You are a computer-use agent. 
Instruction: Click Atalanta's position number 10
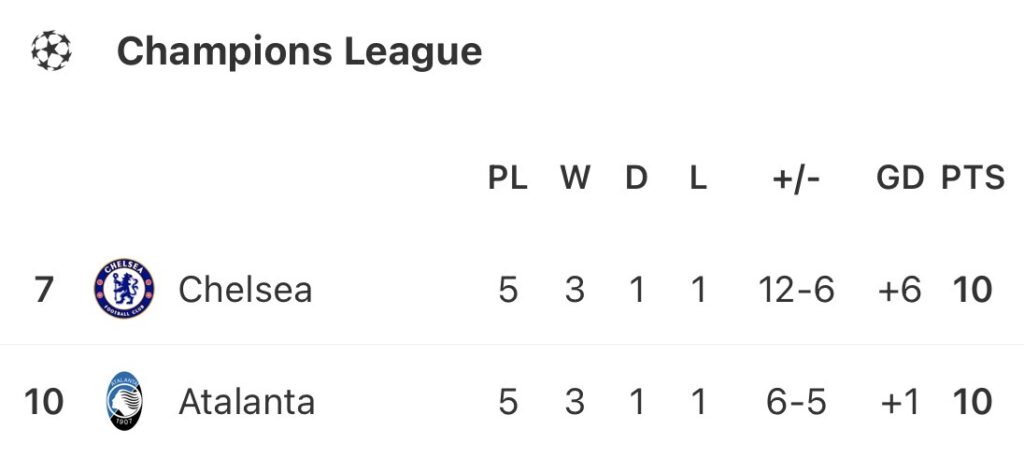[x=44, y=402]
